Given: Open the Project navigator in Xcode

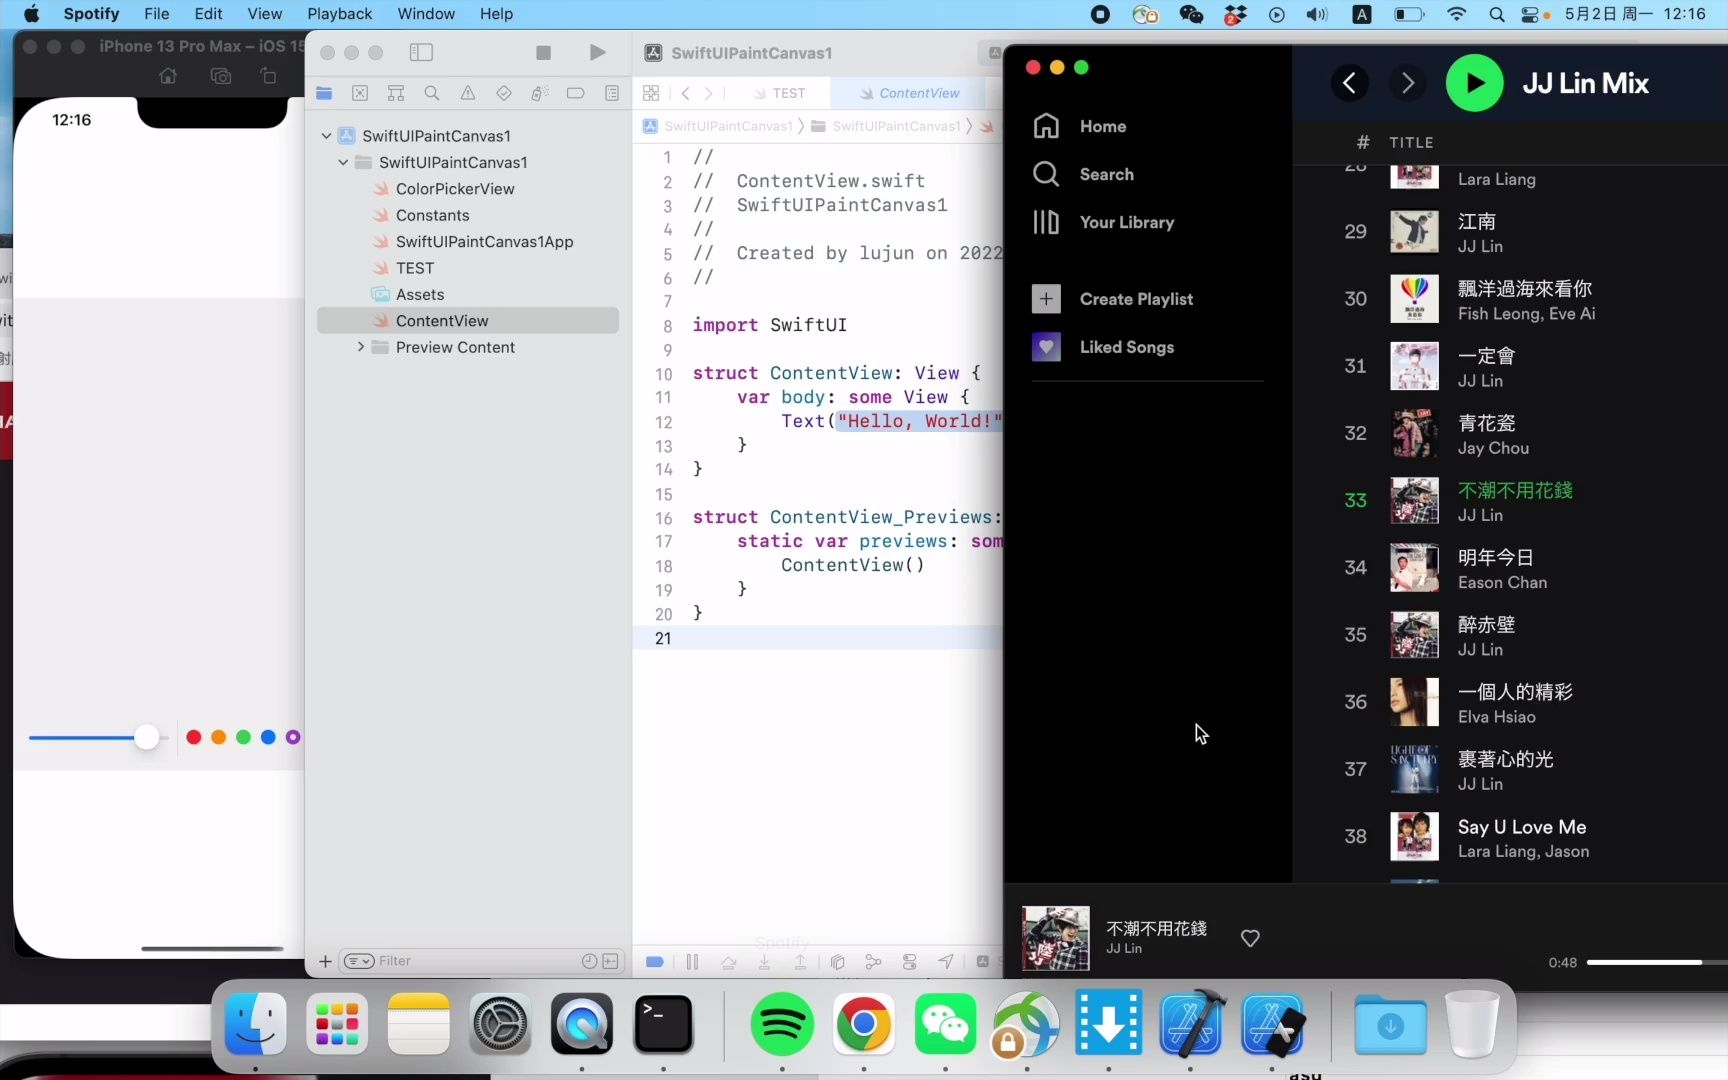Looking at the screenshot, I should click(324, 93).
